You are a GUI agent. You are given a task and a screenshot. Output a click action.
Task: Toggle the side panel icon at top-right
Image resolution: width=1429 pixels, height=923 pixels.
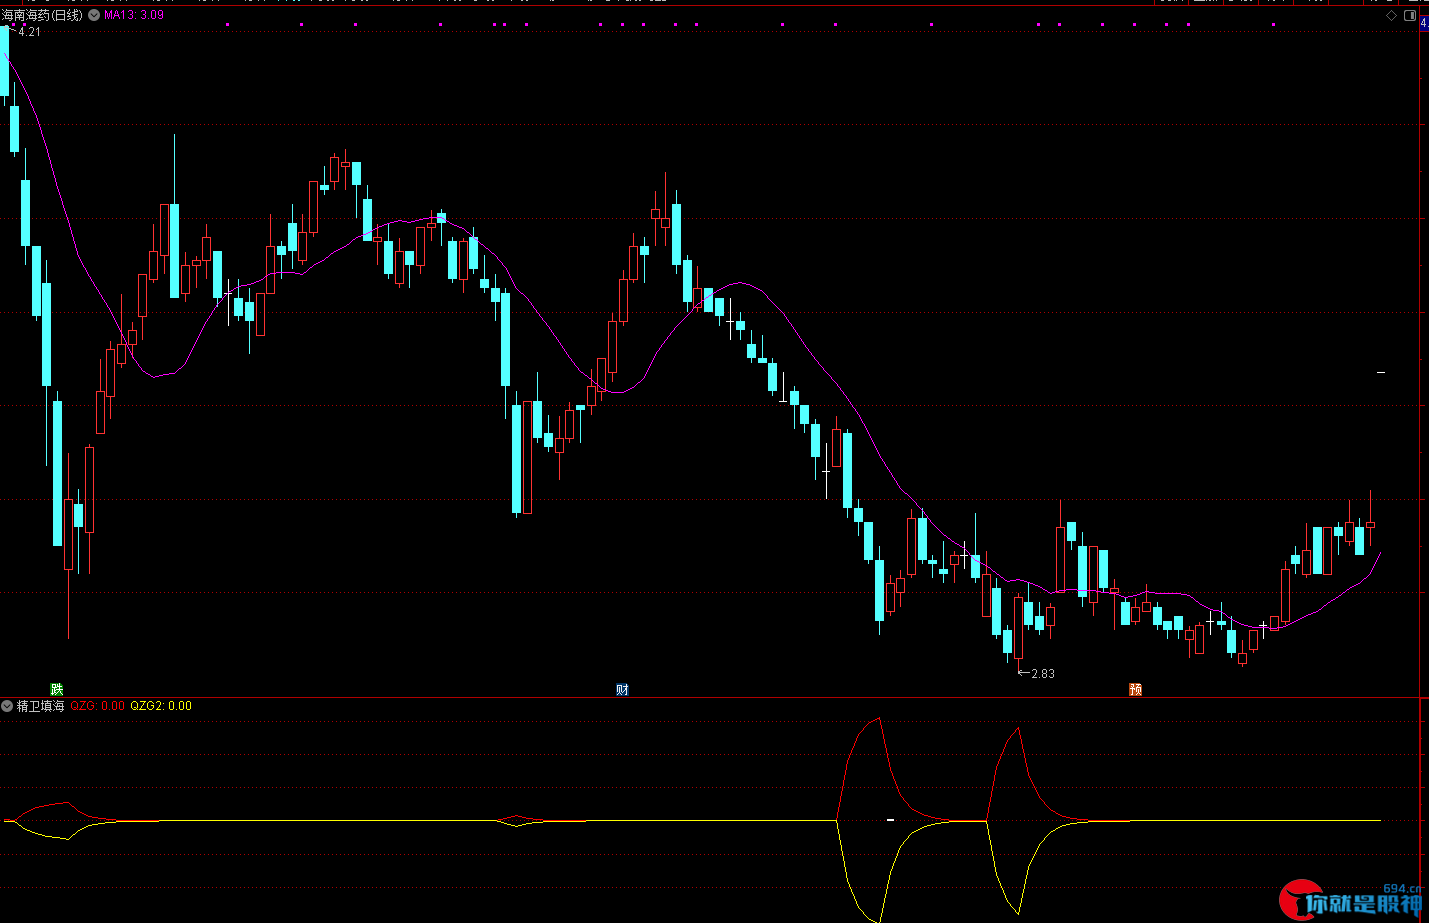click(1410, 16)
